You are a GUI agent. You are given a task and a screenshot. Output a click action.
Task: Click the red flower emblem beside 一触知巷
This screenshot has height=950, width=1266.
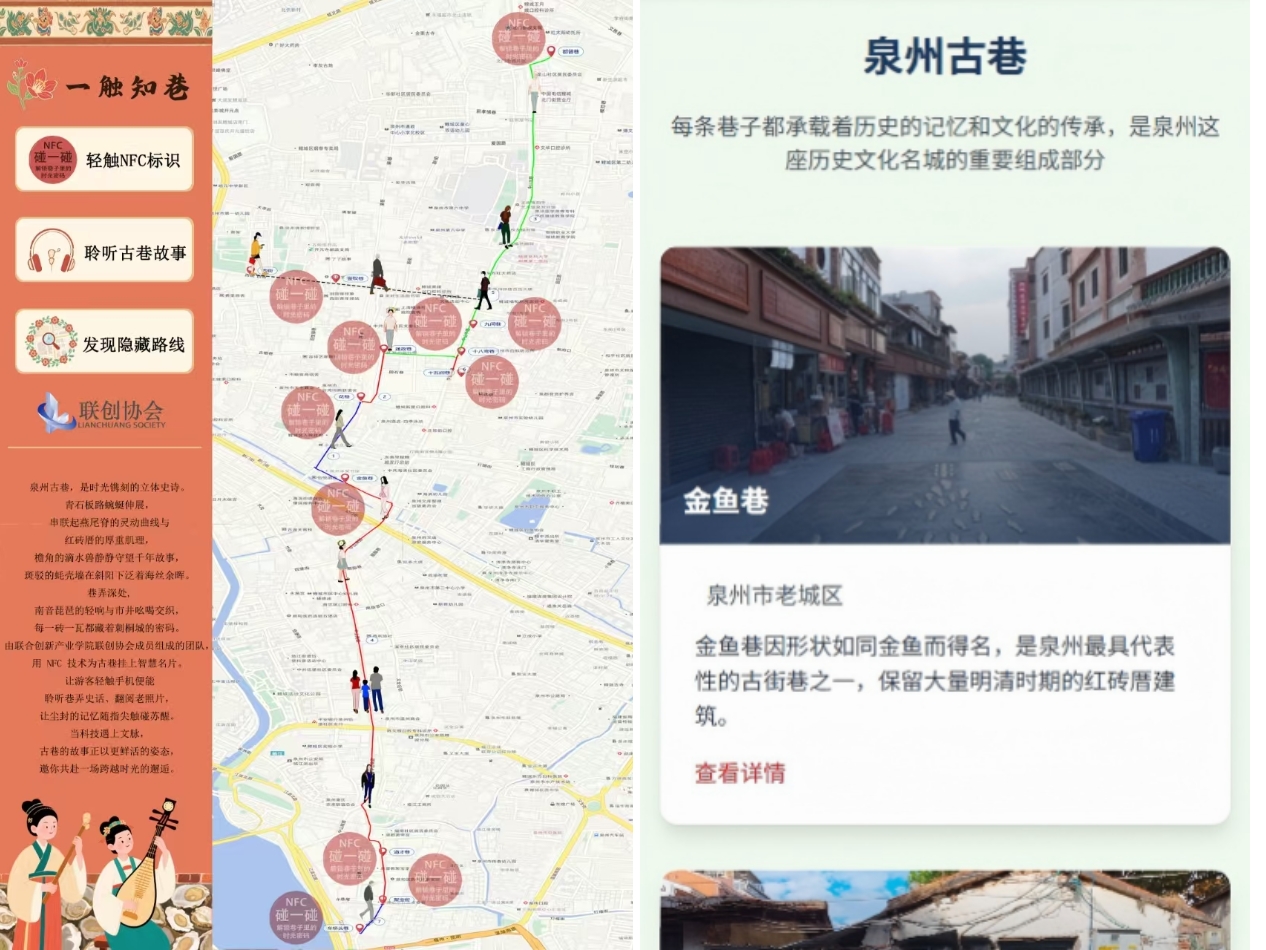point(30,84)
